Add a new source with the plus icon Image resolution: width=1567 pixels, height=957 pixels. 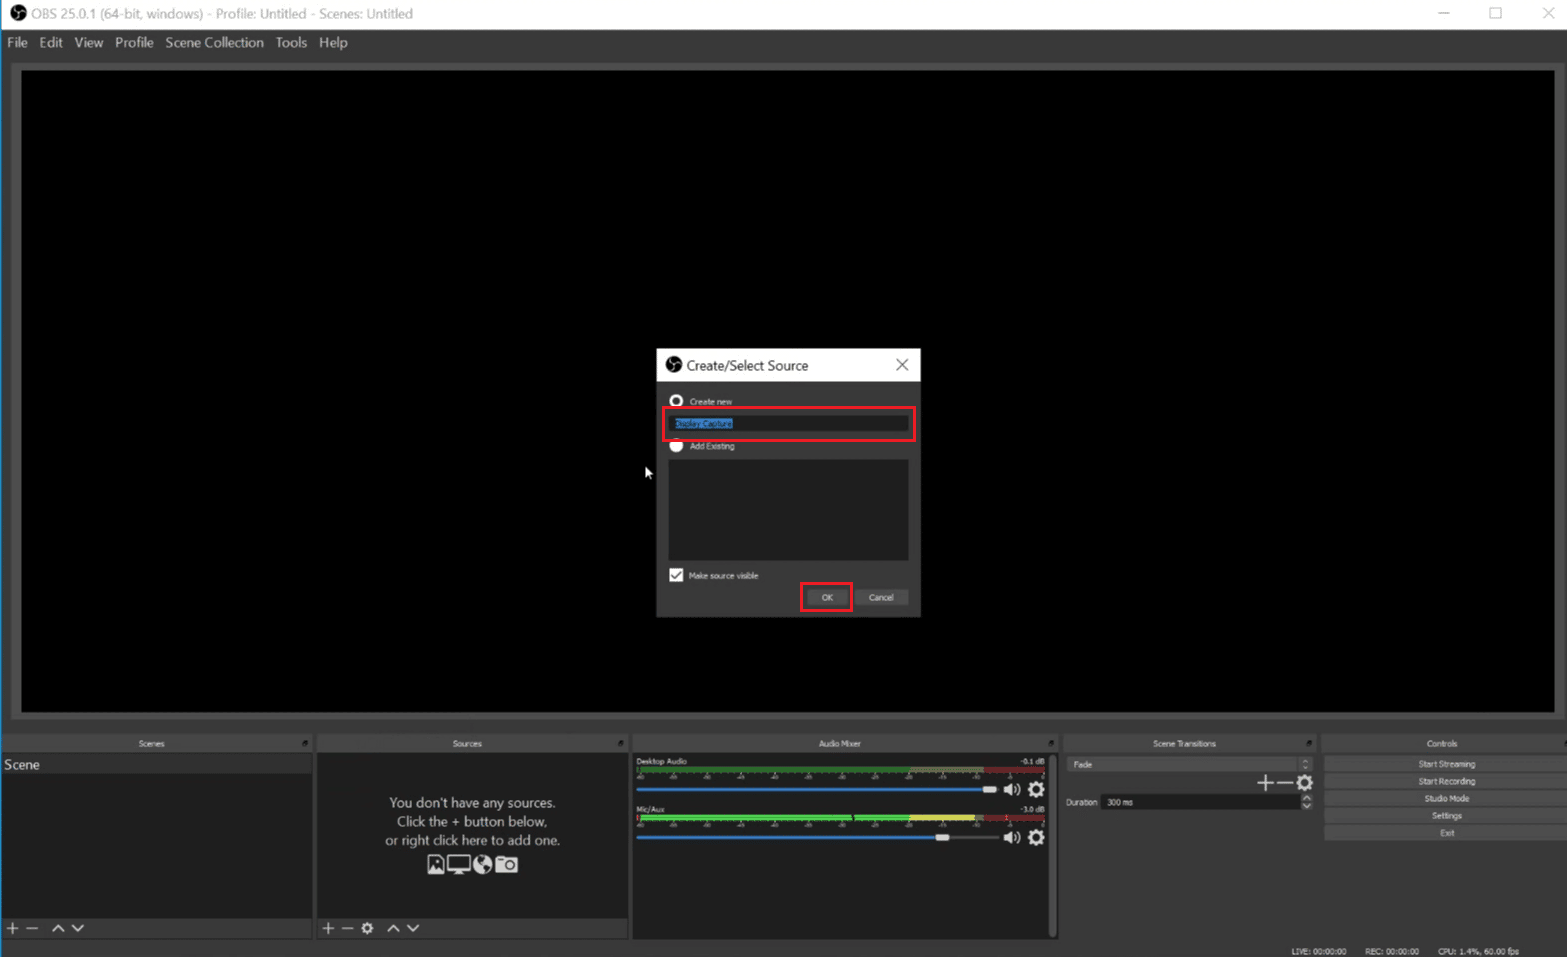328,928
